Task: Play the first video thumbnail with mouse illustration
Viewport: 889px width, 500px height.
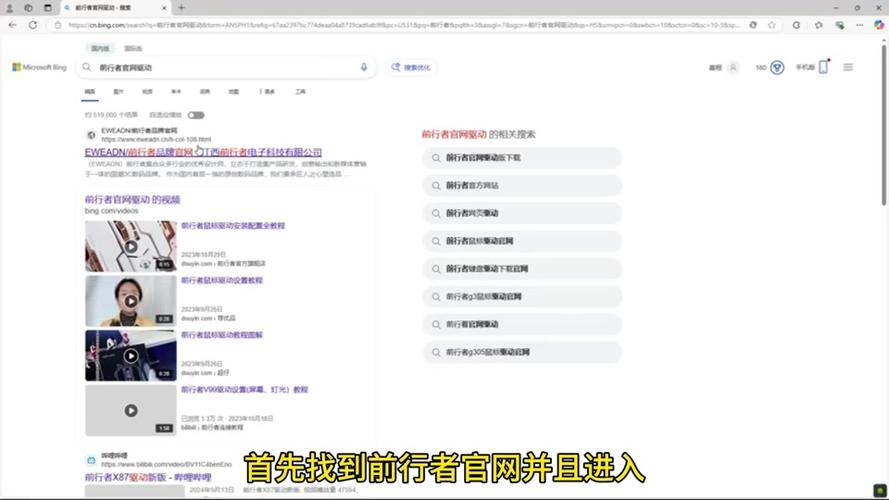Action: tap(130, 247)
